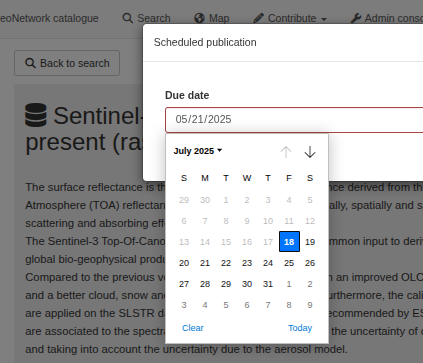The width and height of the screenshot is (423, 363).
Task: Click magnifier icon in Back to search
Action: [30, 63]
